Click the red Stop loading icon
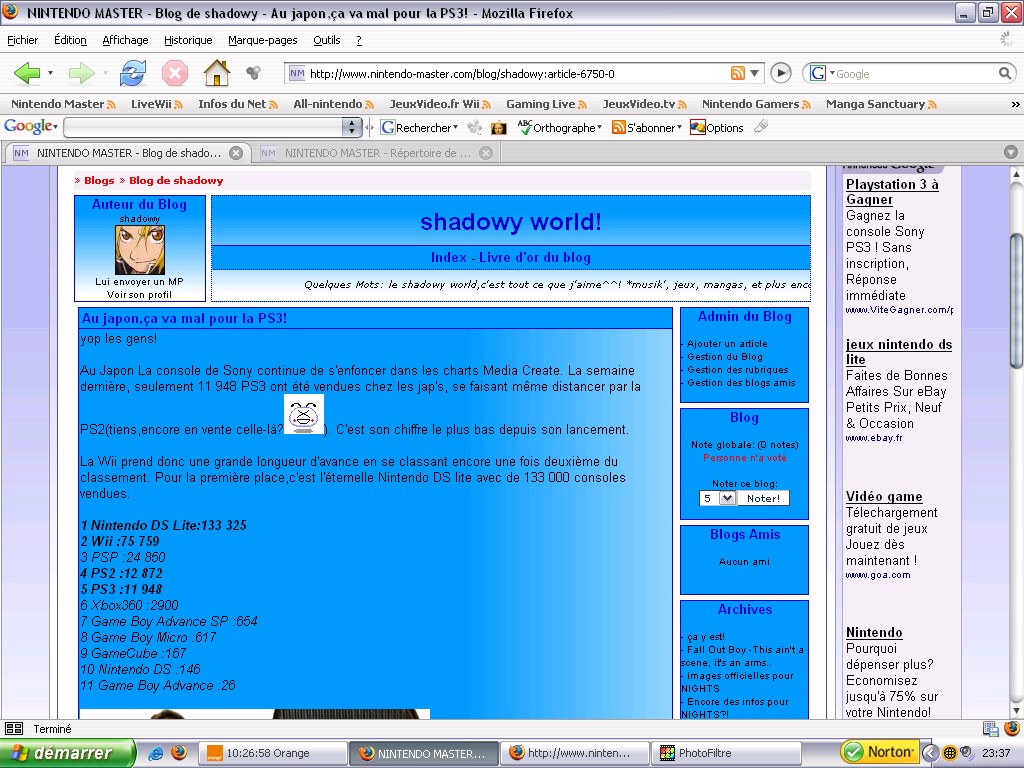Viewport: 1024px width, 768px height. click(x=174, y=73)
